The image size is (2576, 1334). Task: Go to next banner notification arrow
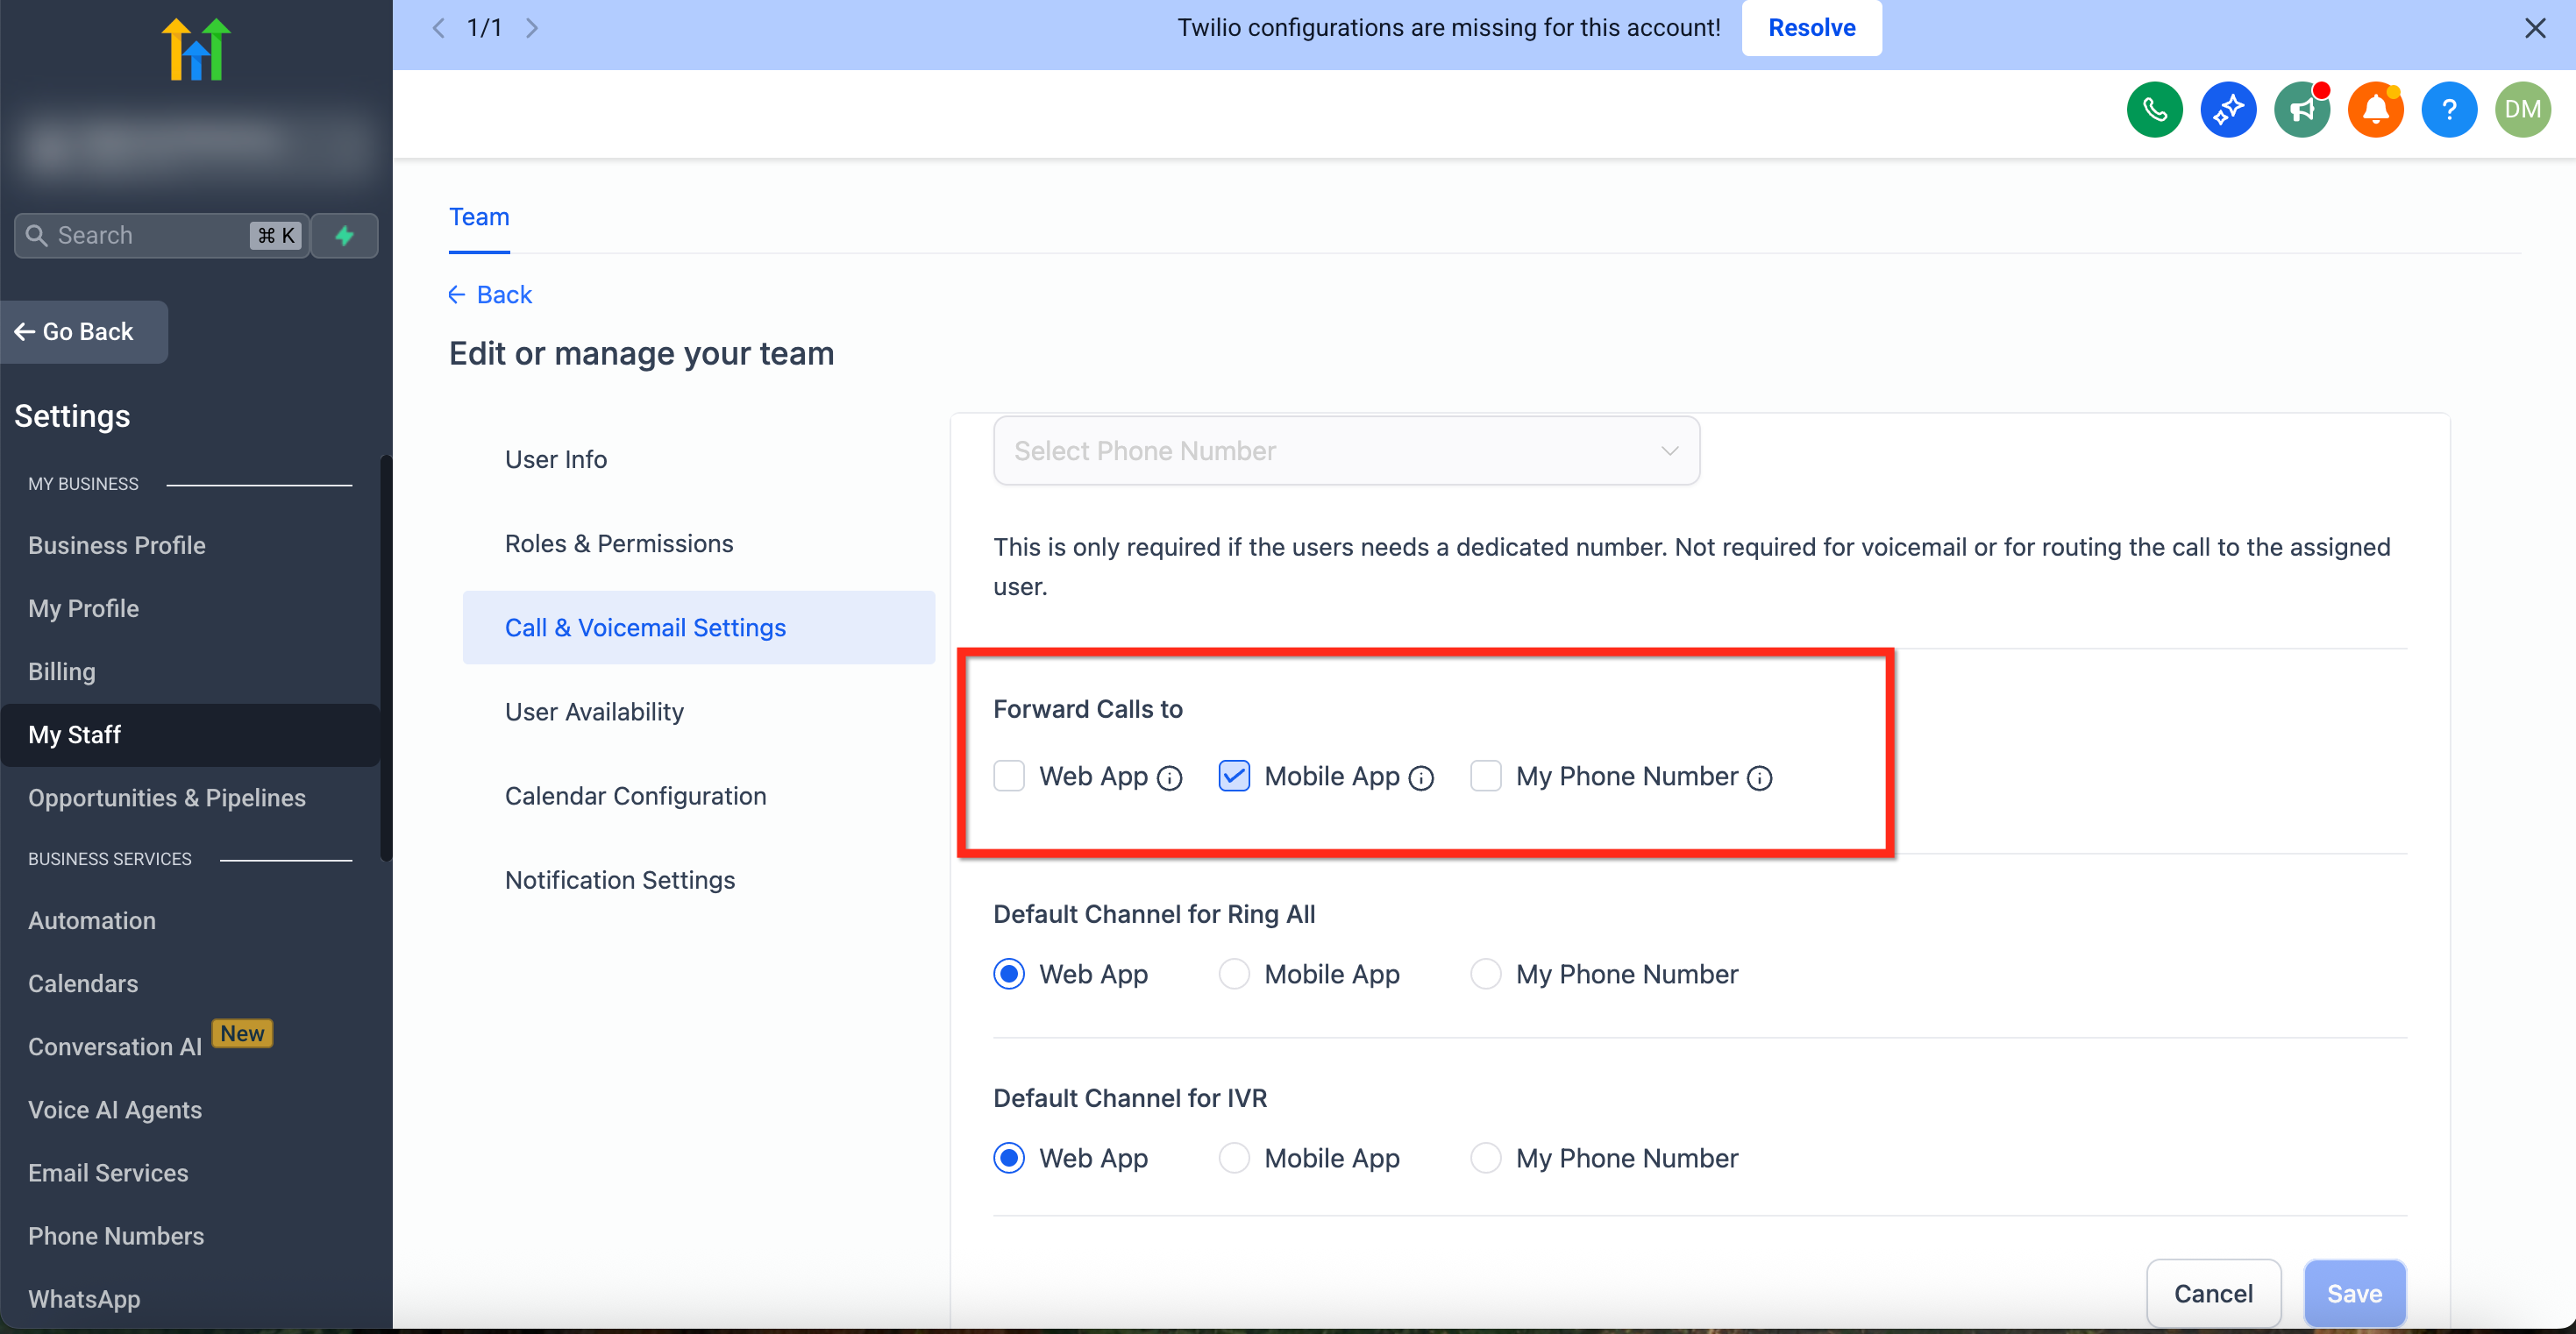[x=532, y=28]
